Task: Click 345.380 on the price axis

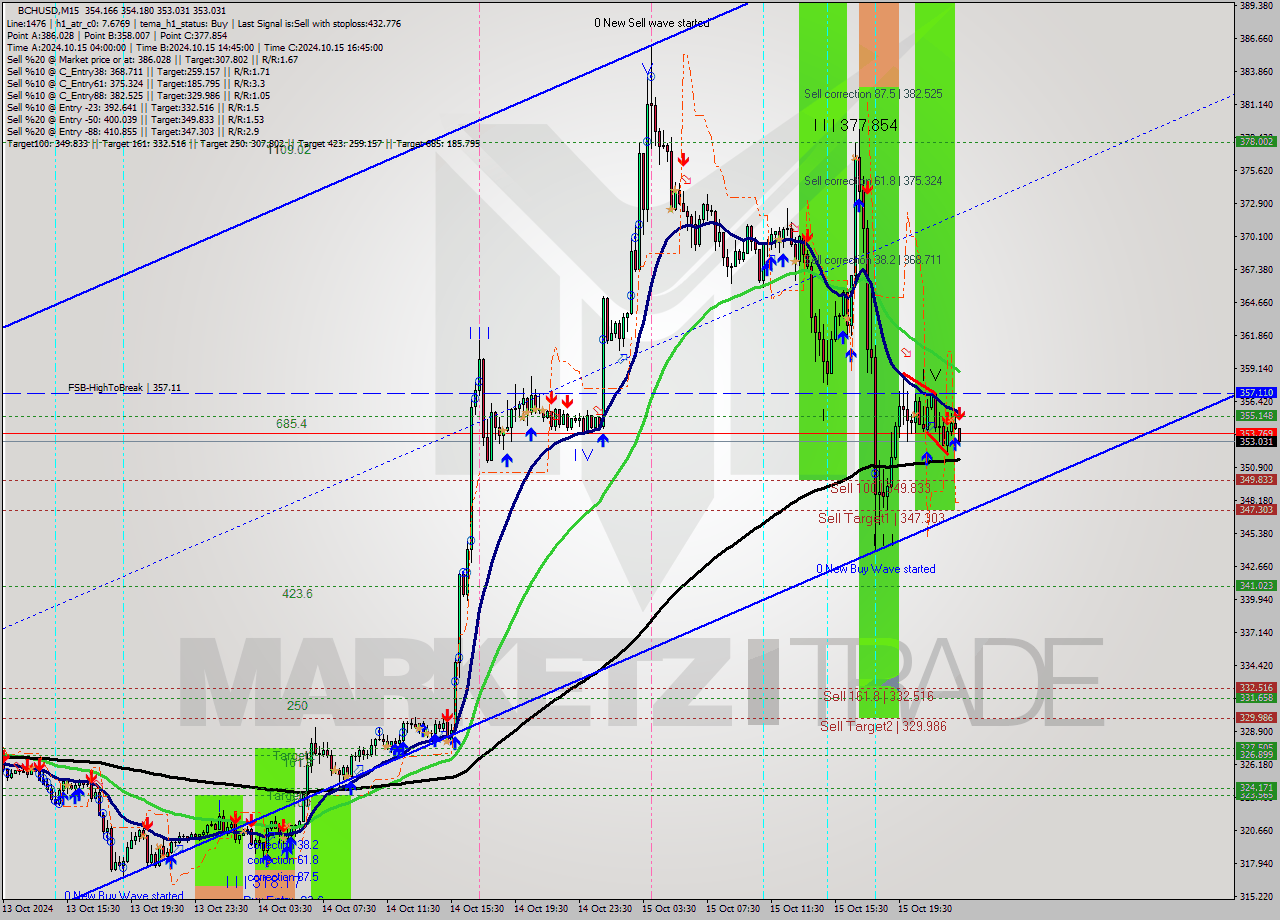Action: [x=1256, y=534]
